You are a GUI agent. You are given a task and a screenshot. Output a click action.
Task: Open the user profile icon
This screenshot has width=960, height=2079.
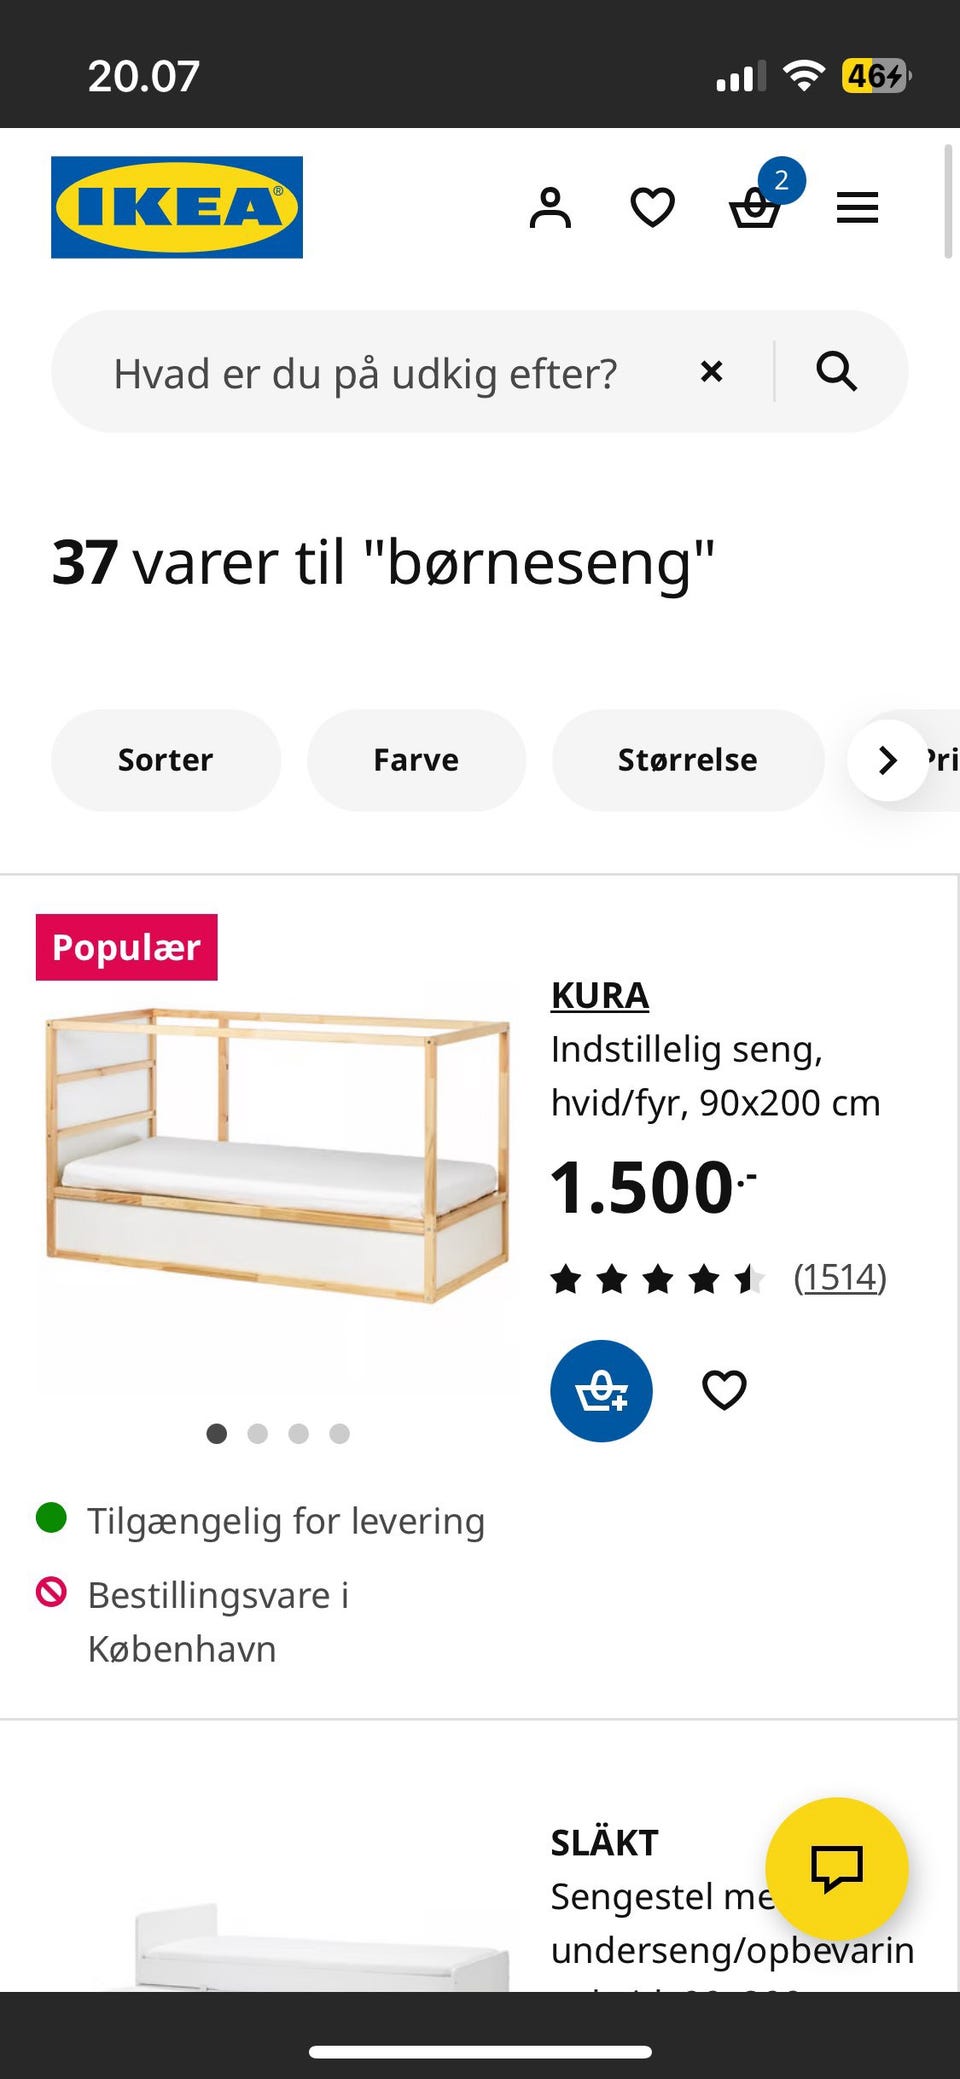550,208
